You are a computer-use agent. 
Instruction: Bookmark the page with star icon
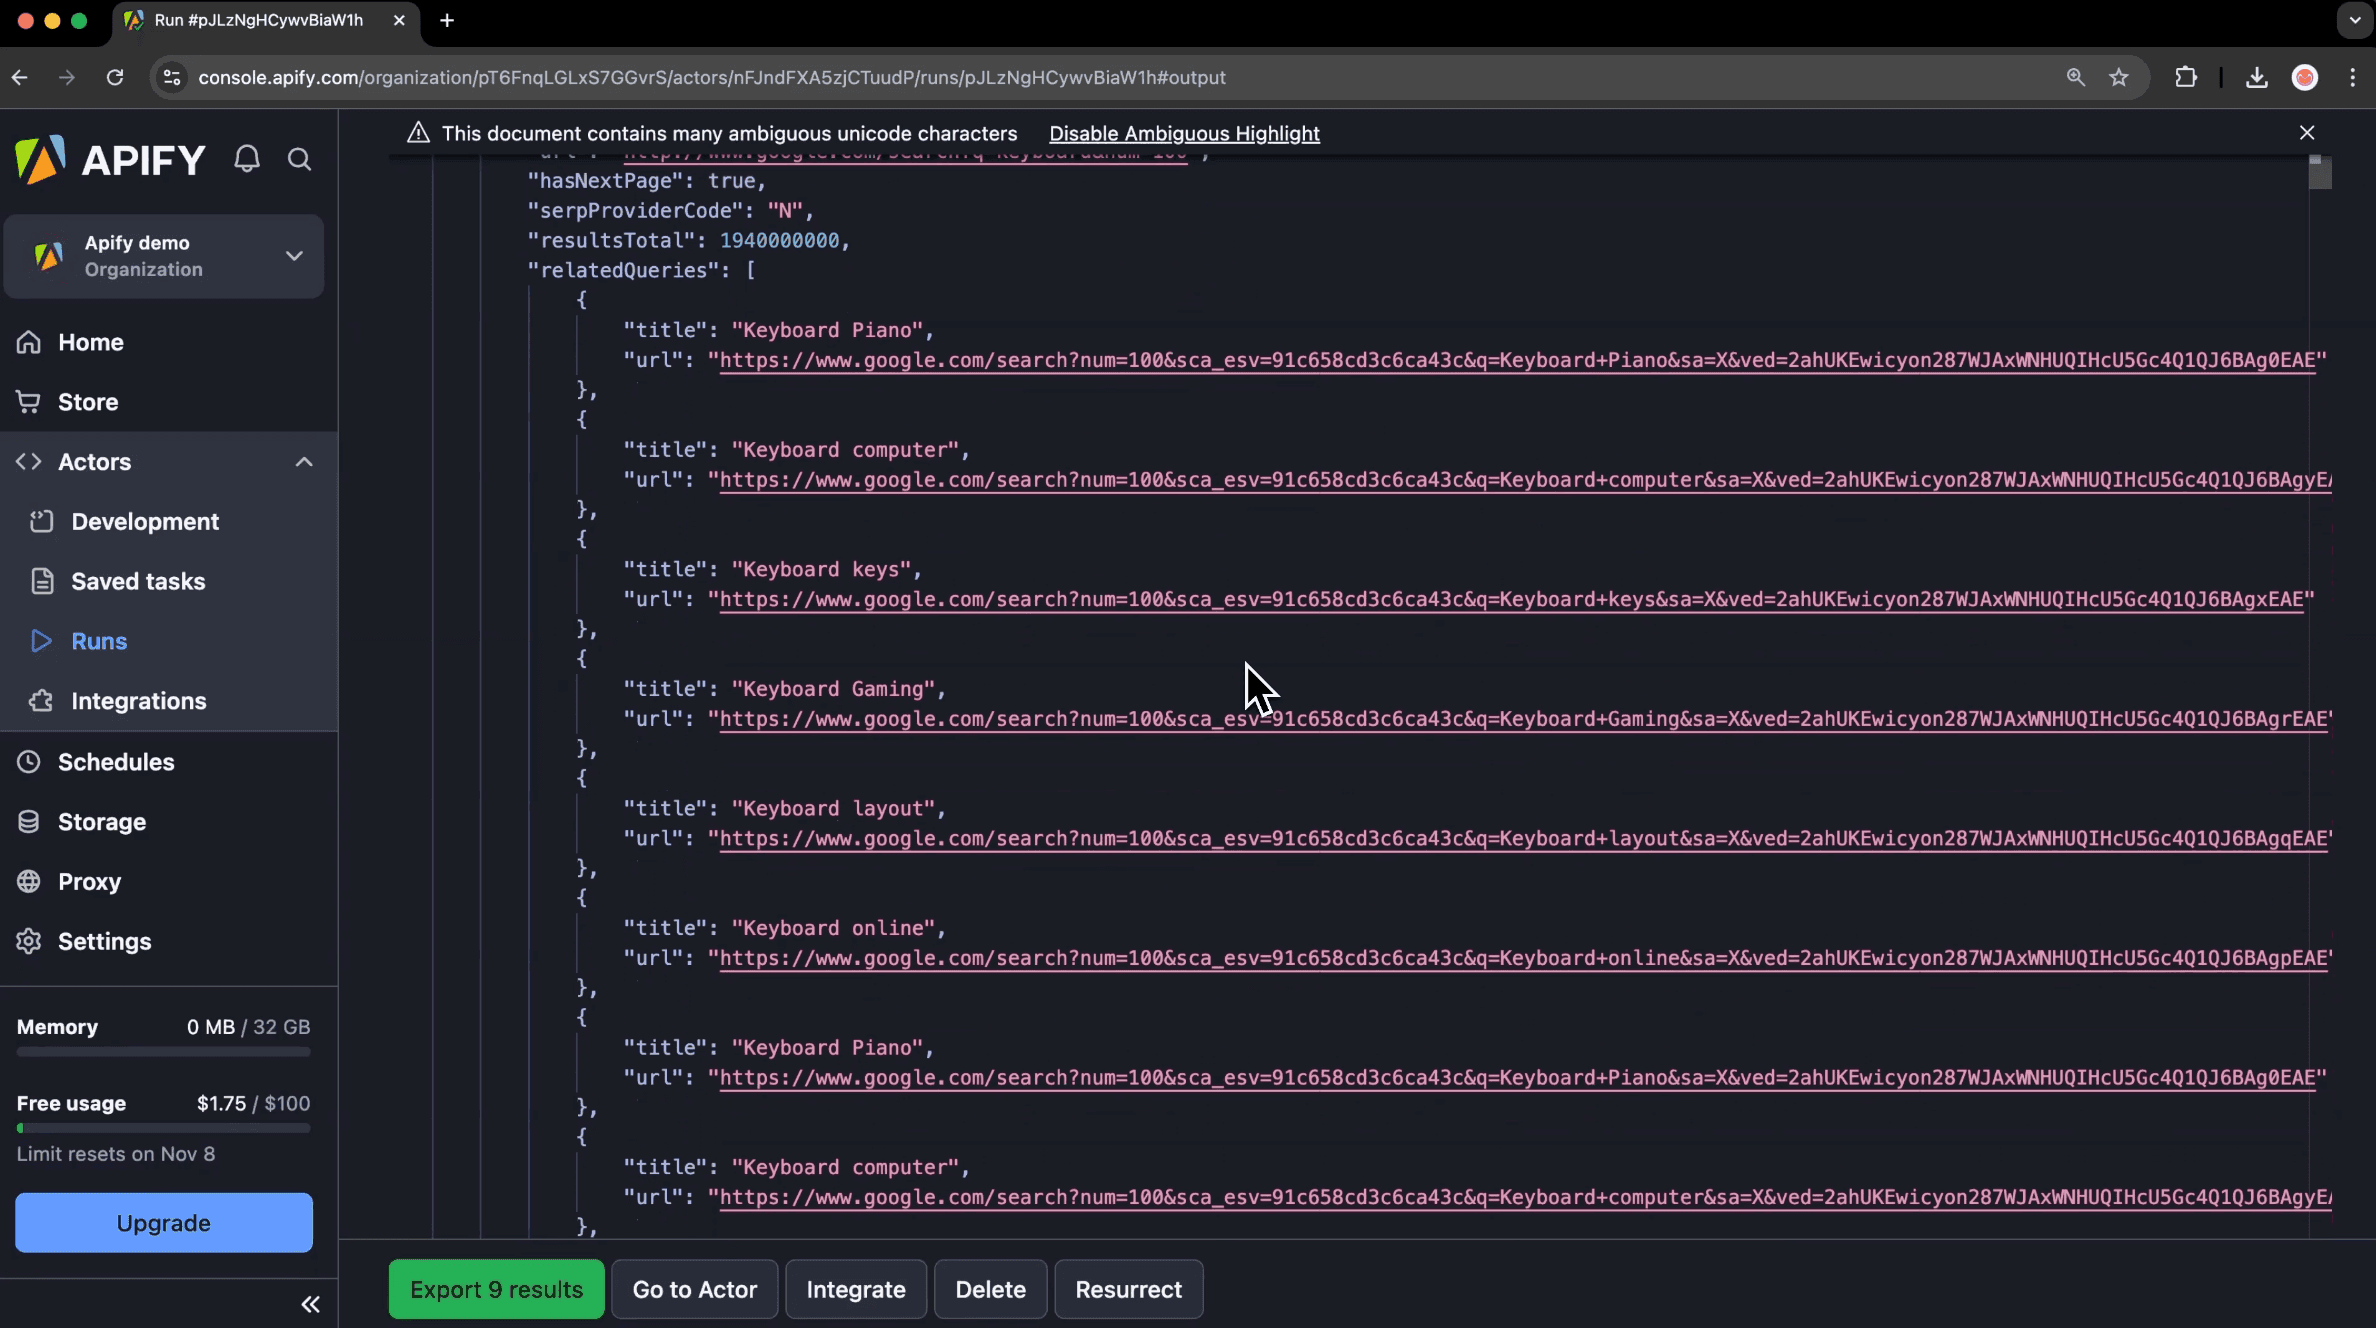tap(2119, 77)
